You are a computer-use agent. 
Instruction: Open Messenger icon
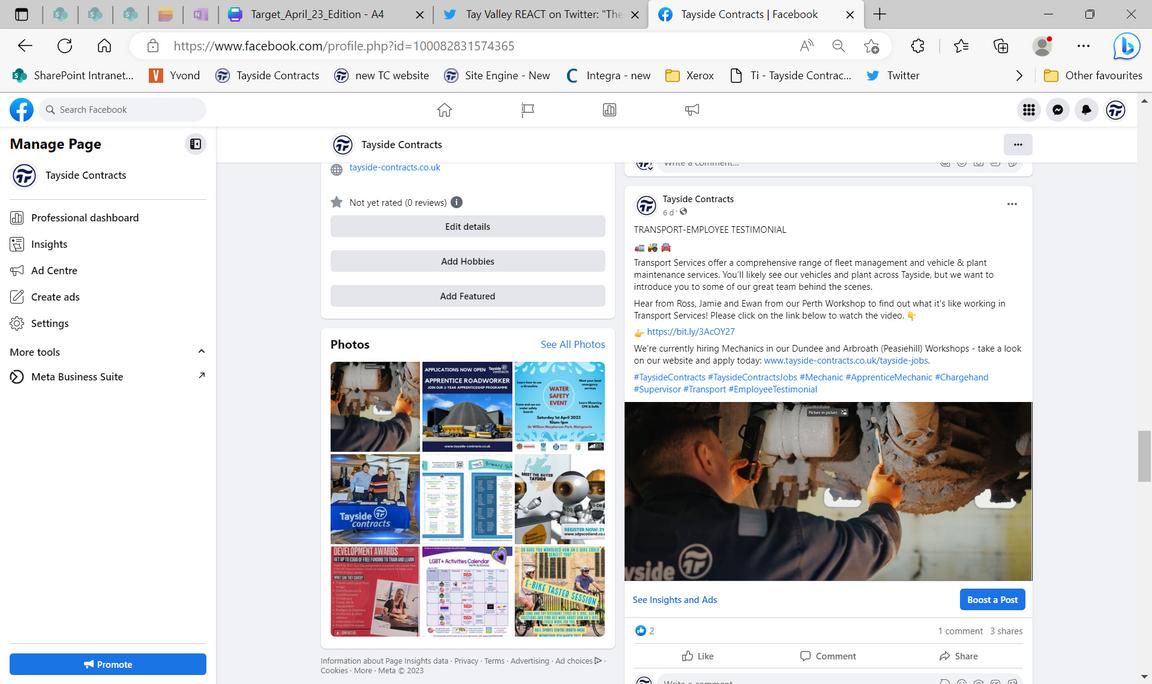(x=1057, y=110)
